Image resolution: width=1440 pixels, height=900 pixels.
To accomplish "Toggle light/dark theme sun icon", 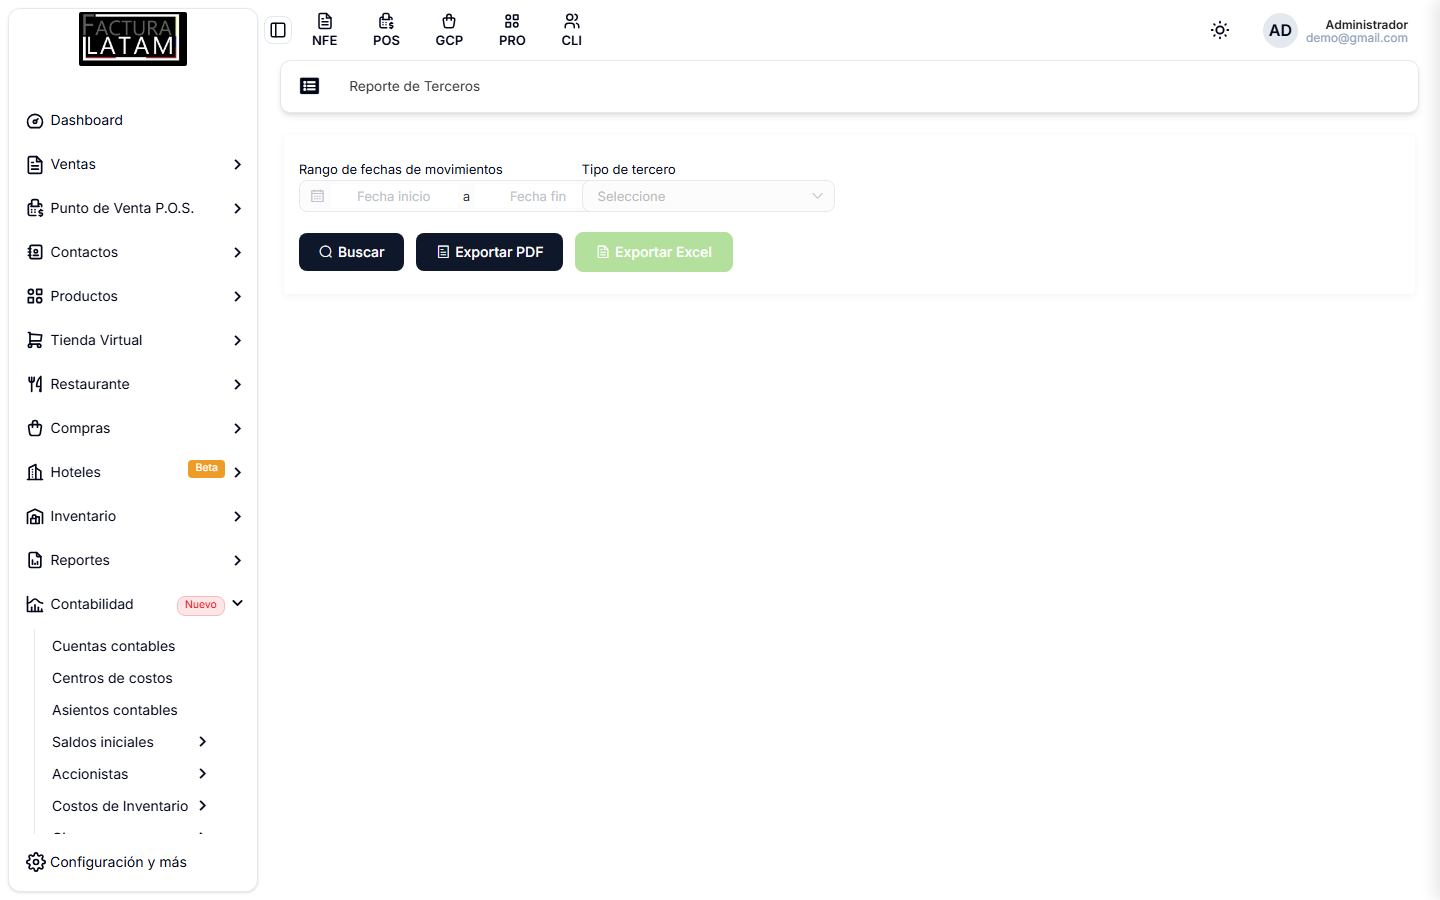I will click(x=1220, y=30).
